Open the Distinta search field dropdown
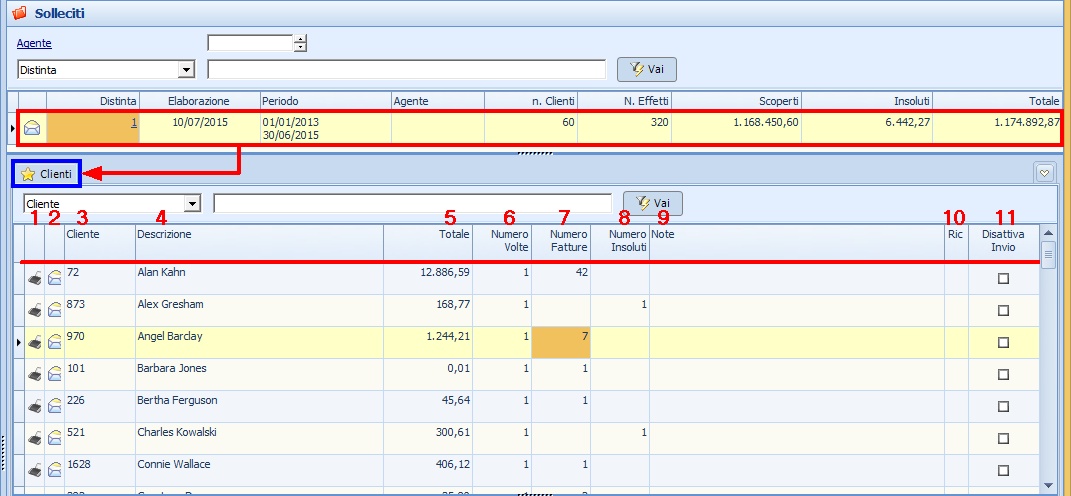The image size is (1071, 496). click(x=186, y=70)
